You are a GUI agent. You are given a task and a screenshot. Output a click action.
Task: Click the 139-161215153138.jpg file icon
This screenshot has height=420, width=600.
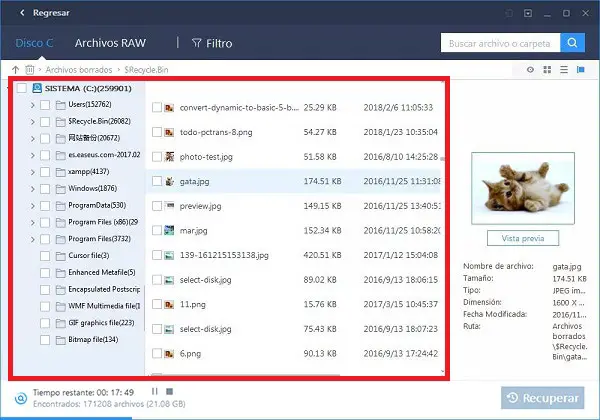(x=169, y=255)
